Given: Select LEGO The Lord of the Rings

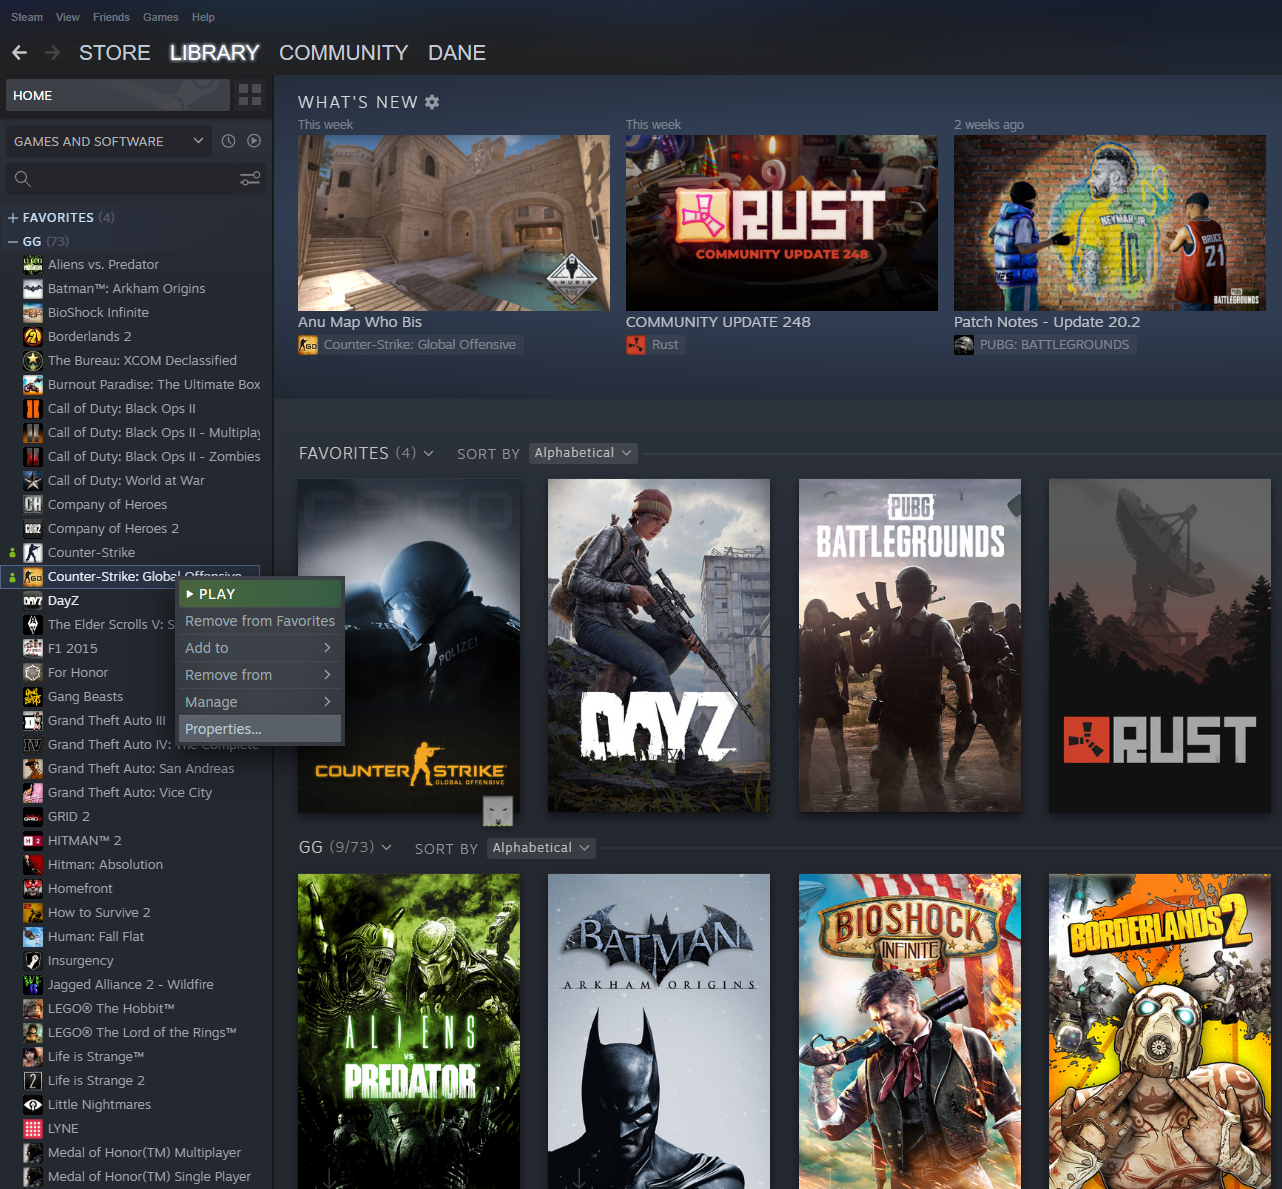Looking at the screenshot, I should (142, 1032).
